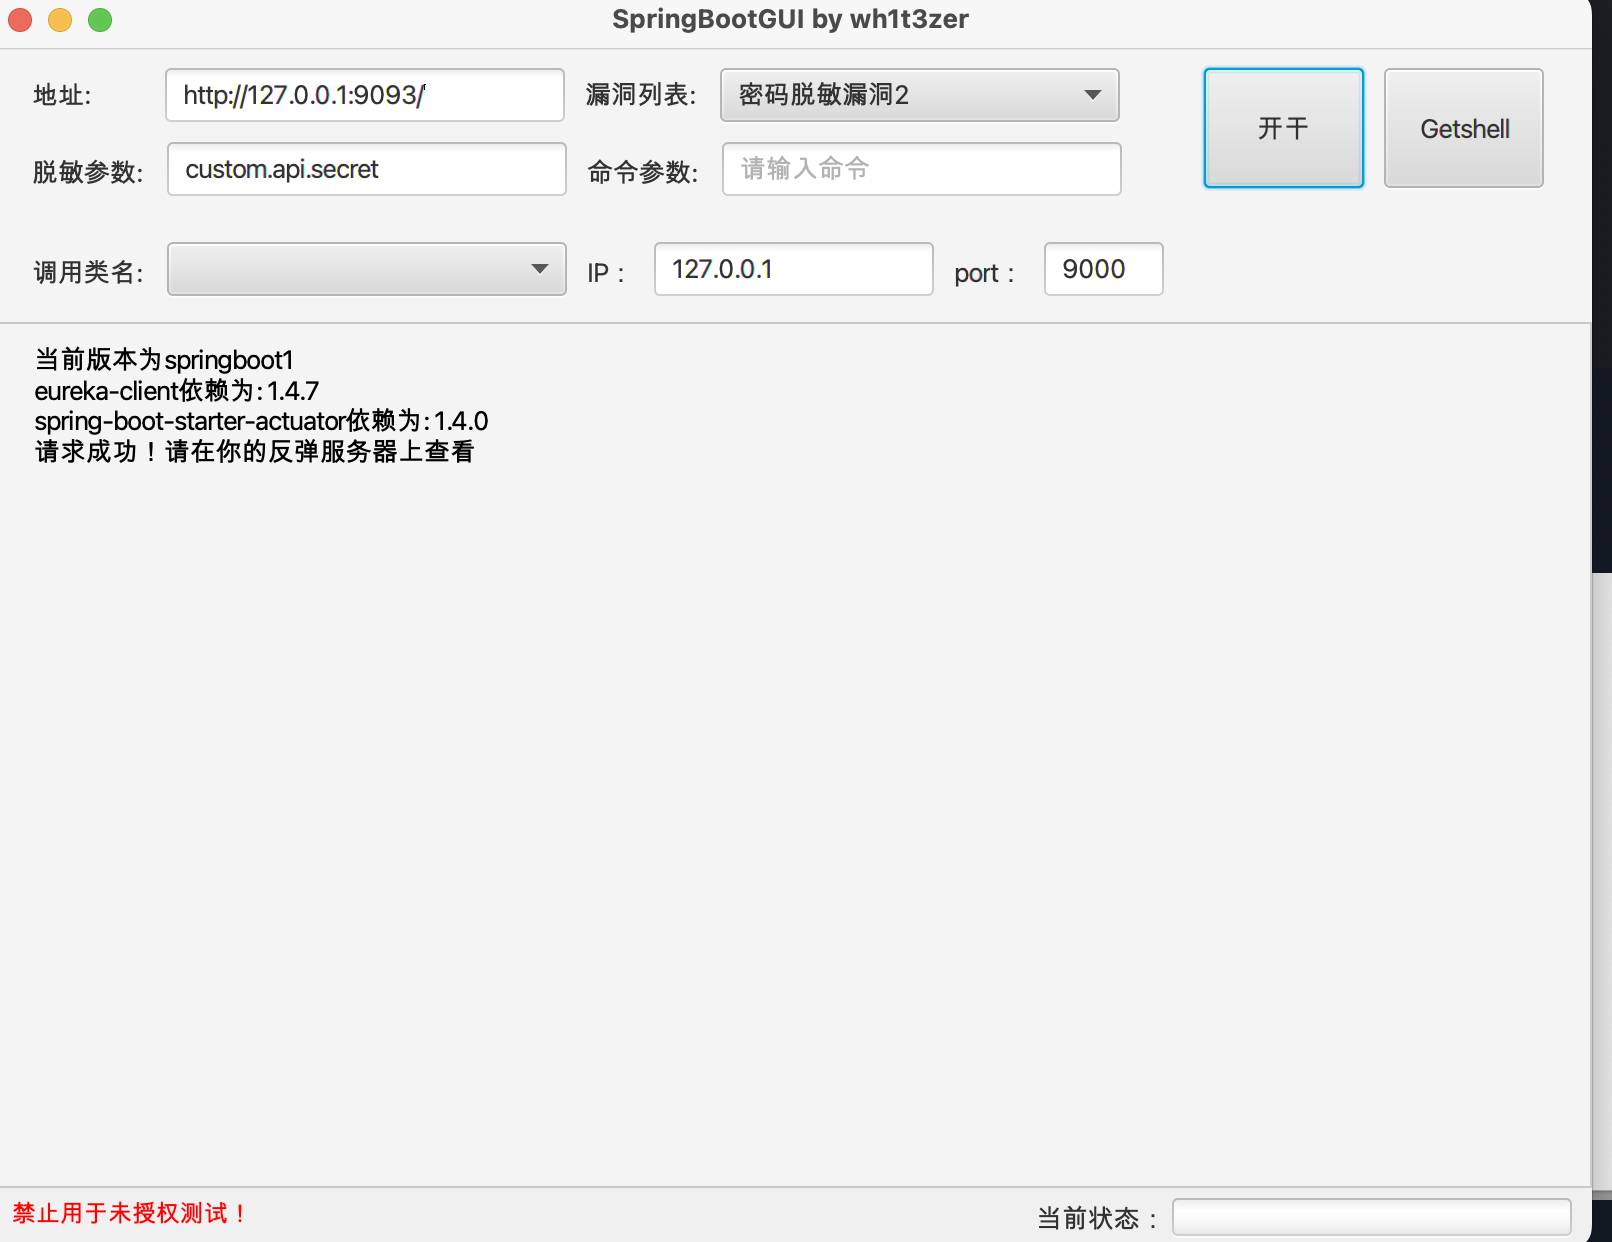Focus the 地址 URL input field
The width and height of the screenshot is (1612, 1242).
pyautogui.click(x=365, y=95)
